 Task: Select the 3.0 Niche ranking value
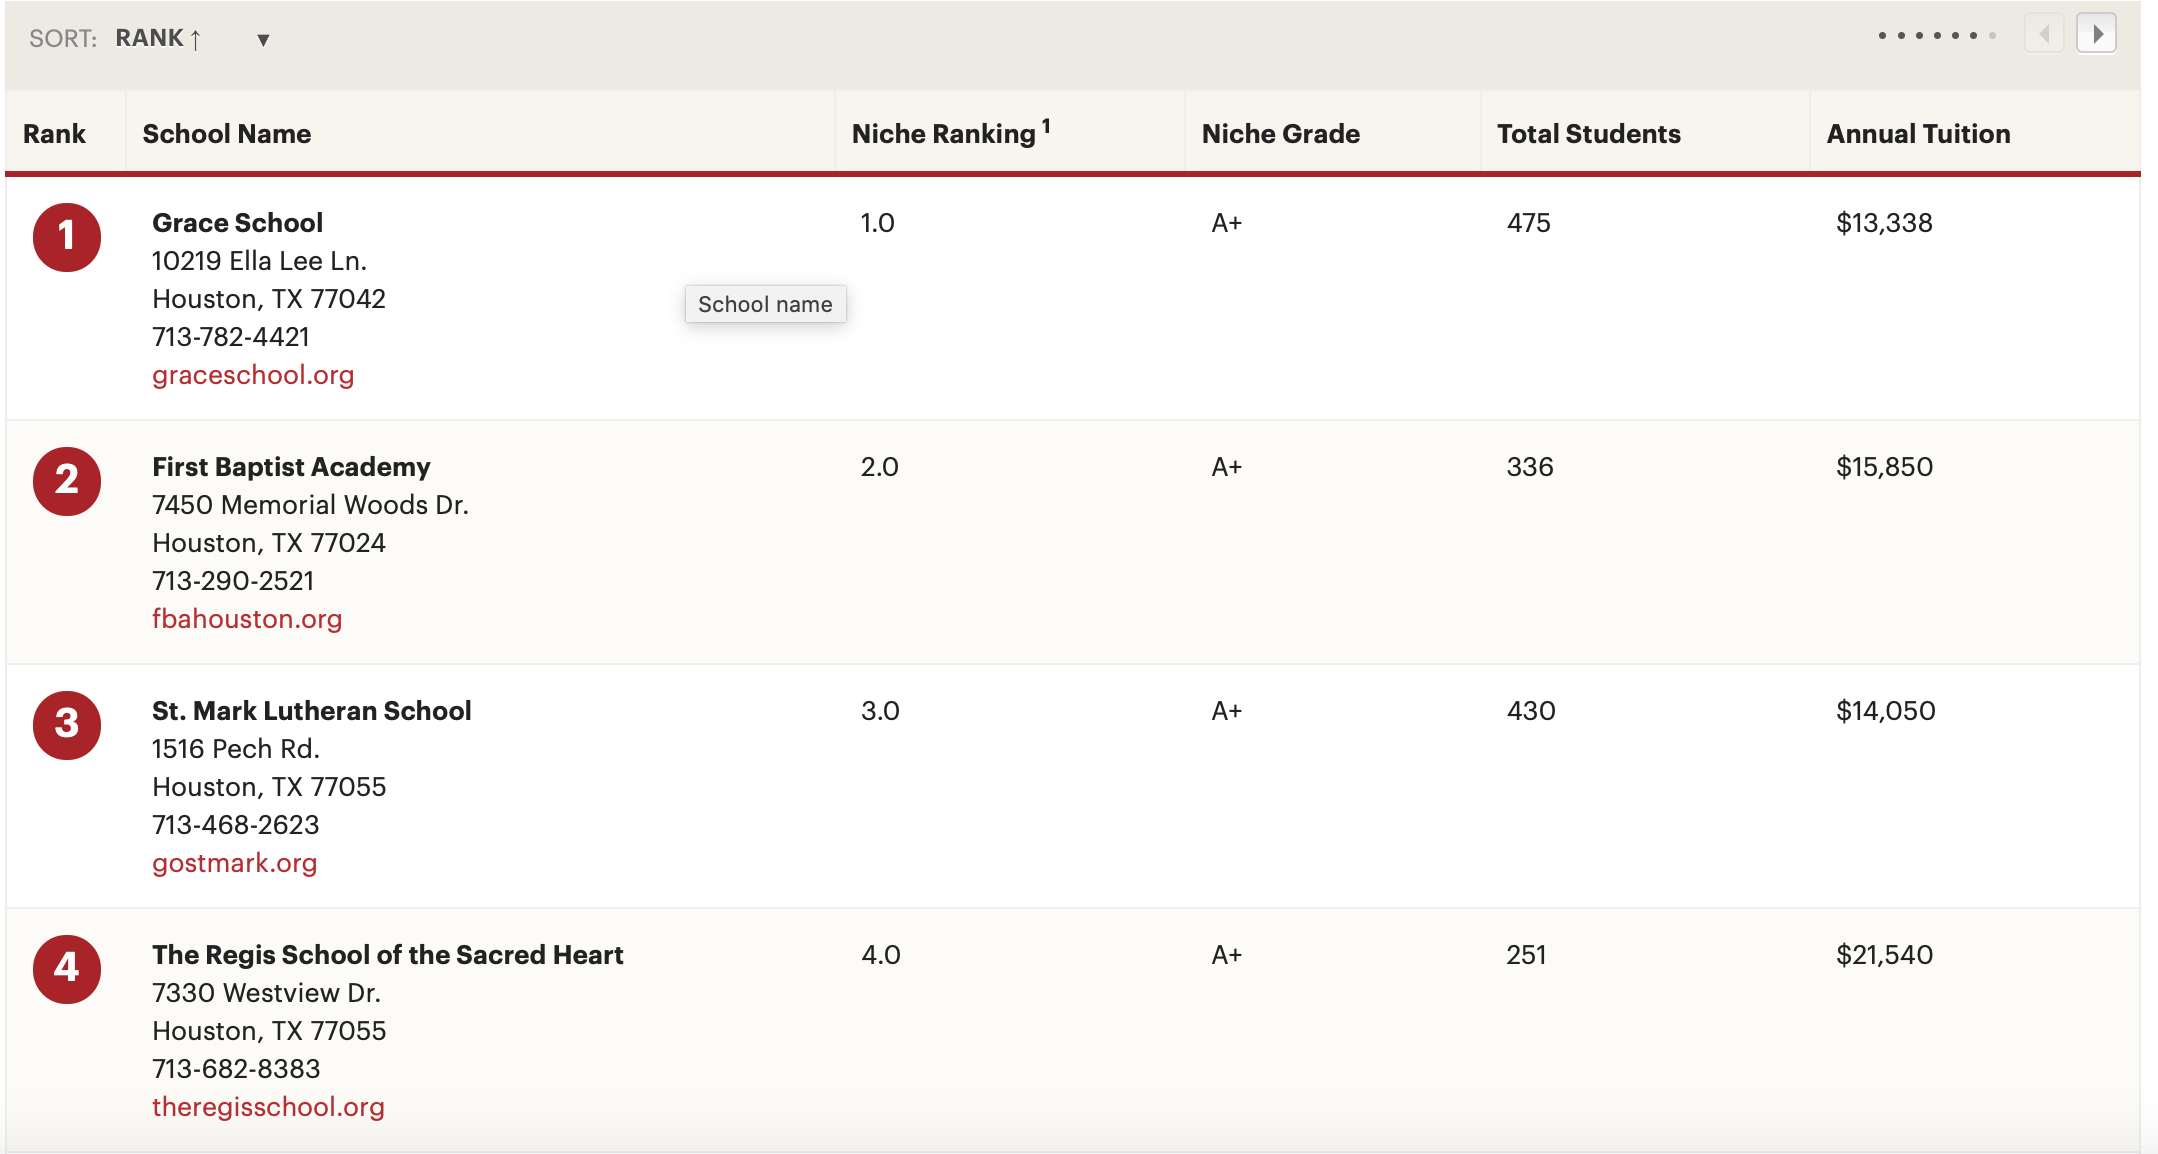[880, 711]
